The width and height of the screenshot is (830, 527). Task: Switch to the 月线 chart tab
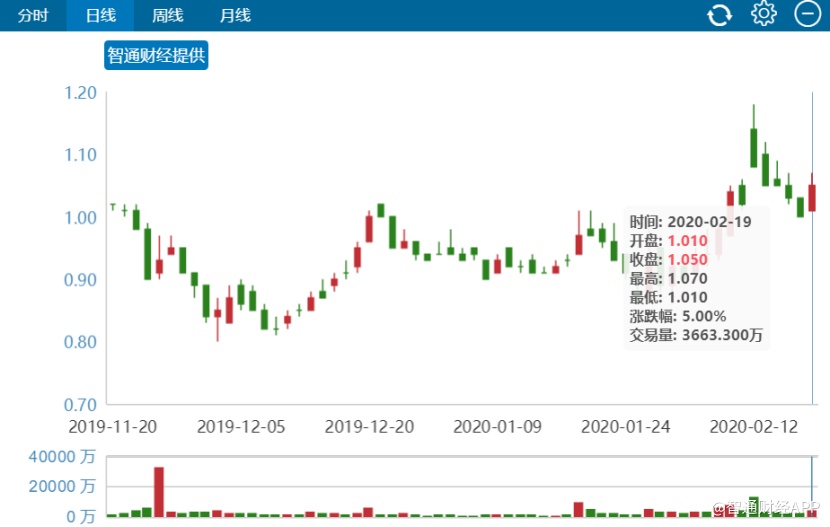pos(235,15)
